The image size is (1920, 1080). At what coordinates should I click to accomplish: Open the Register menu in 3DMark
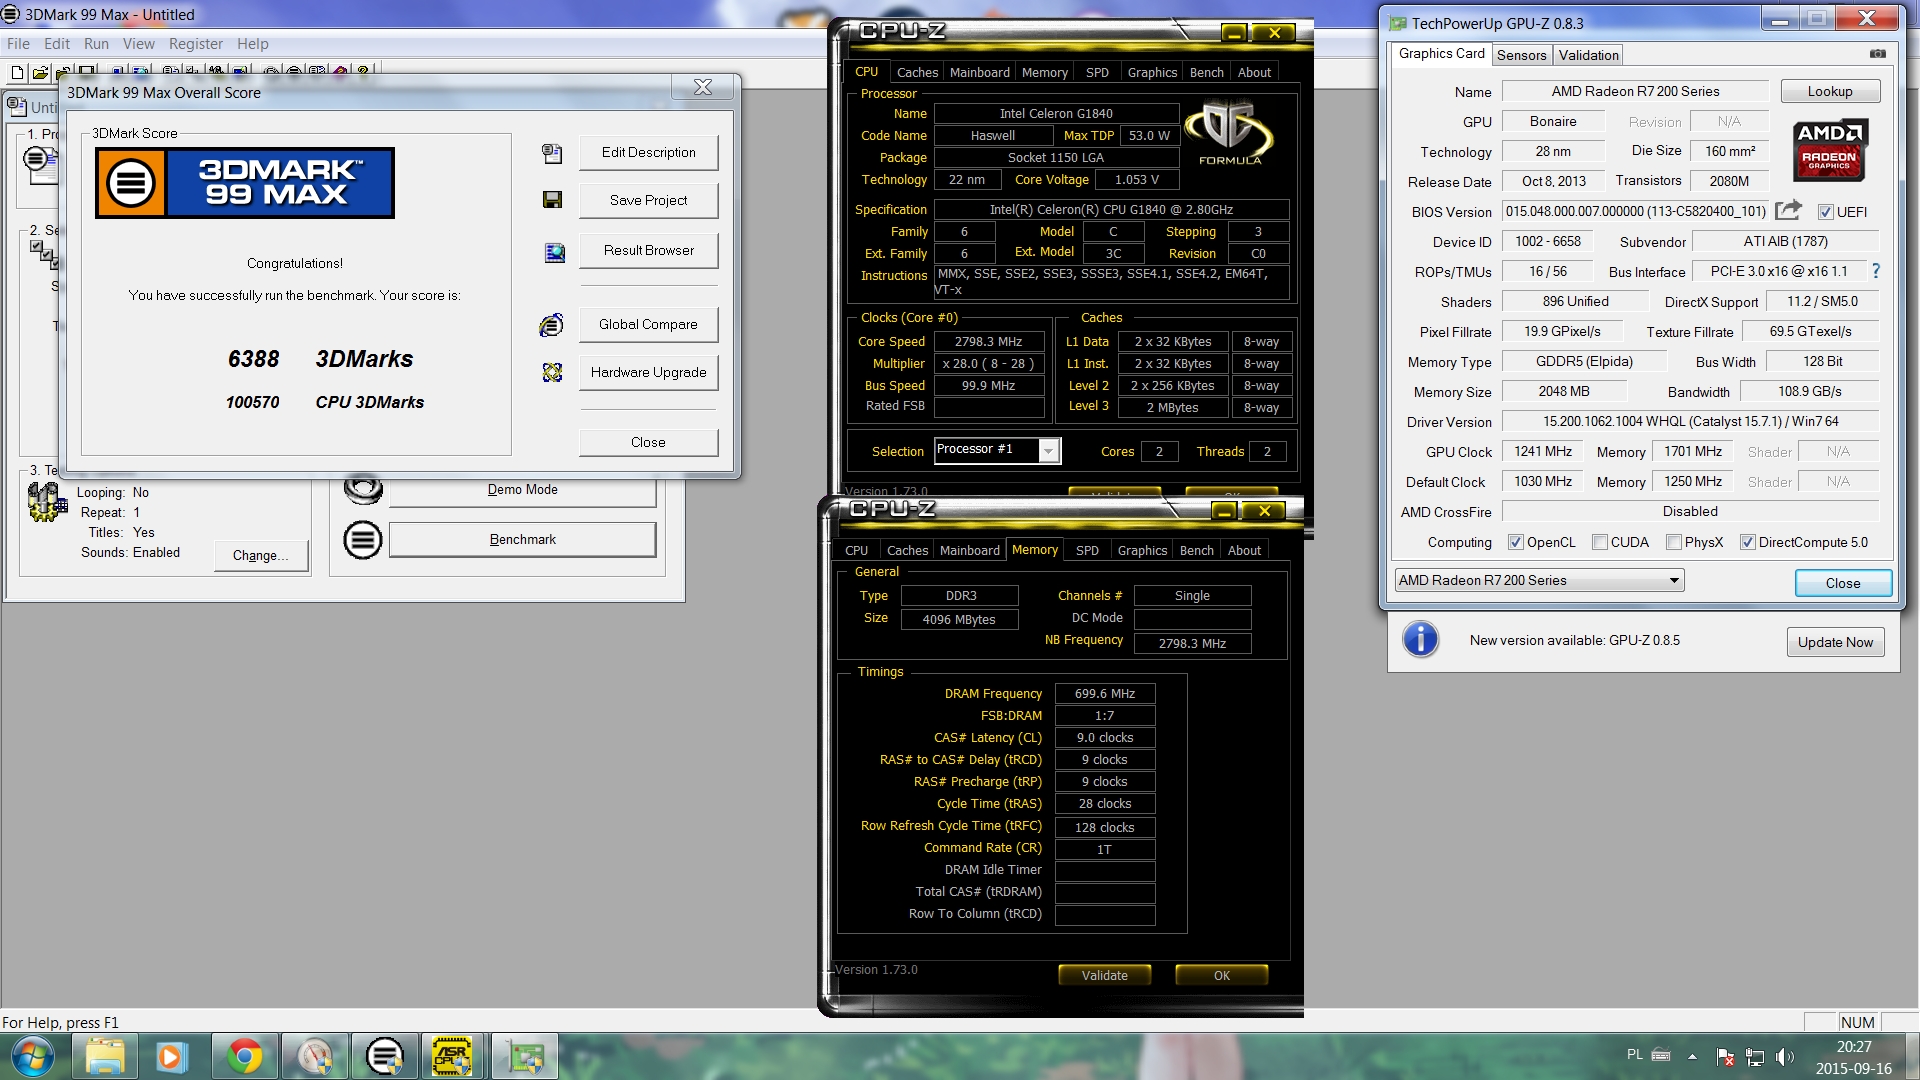coord(195,44)
